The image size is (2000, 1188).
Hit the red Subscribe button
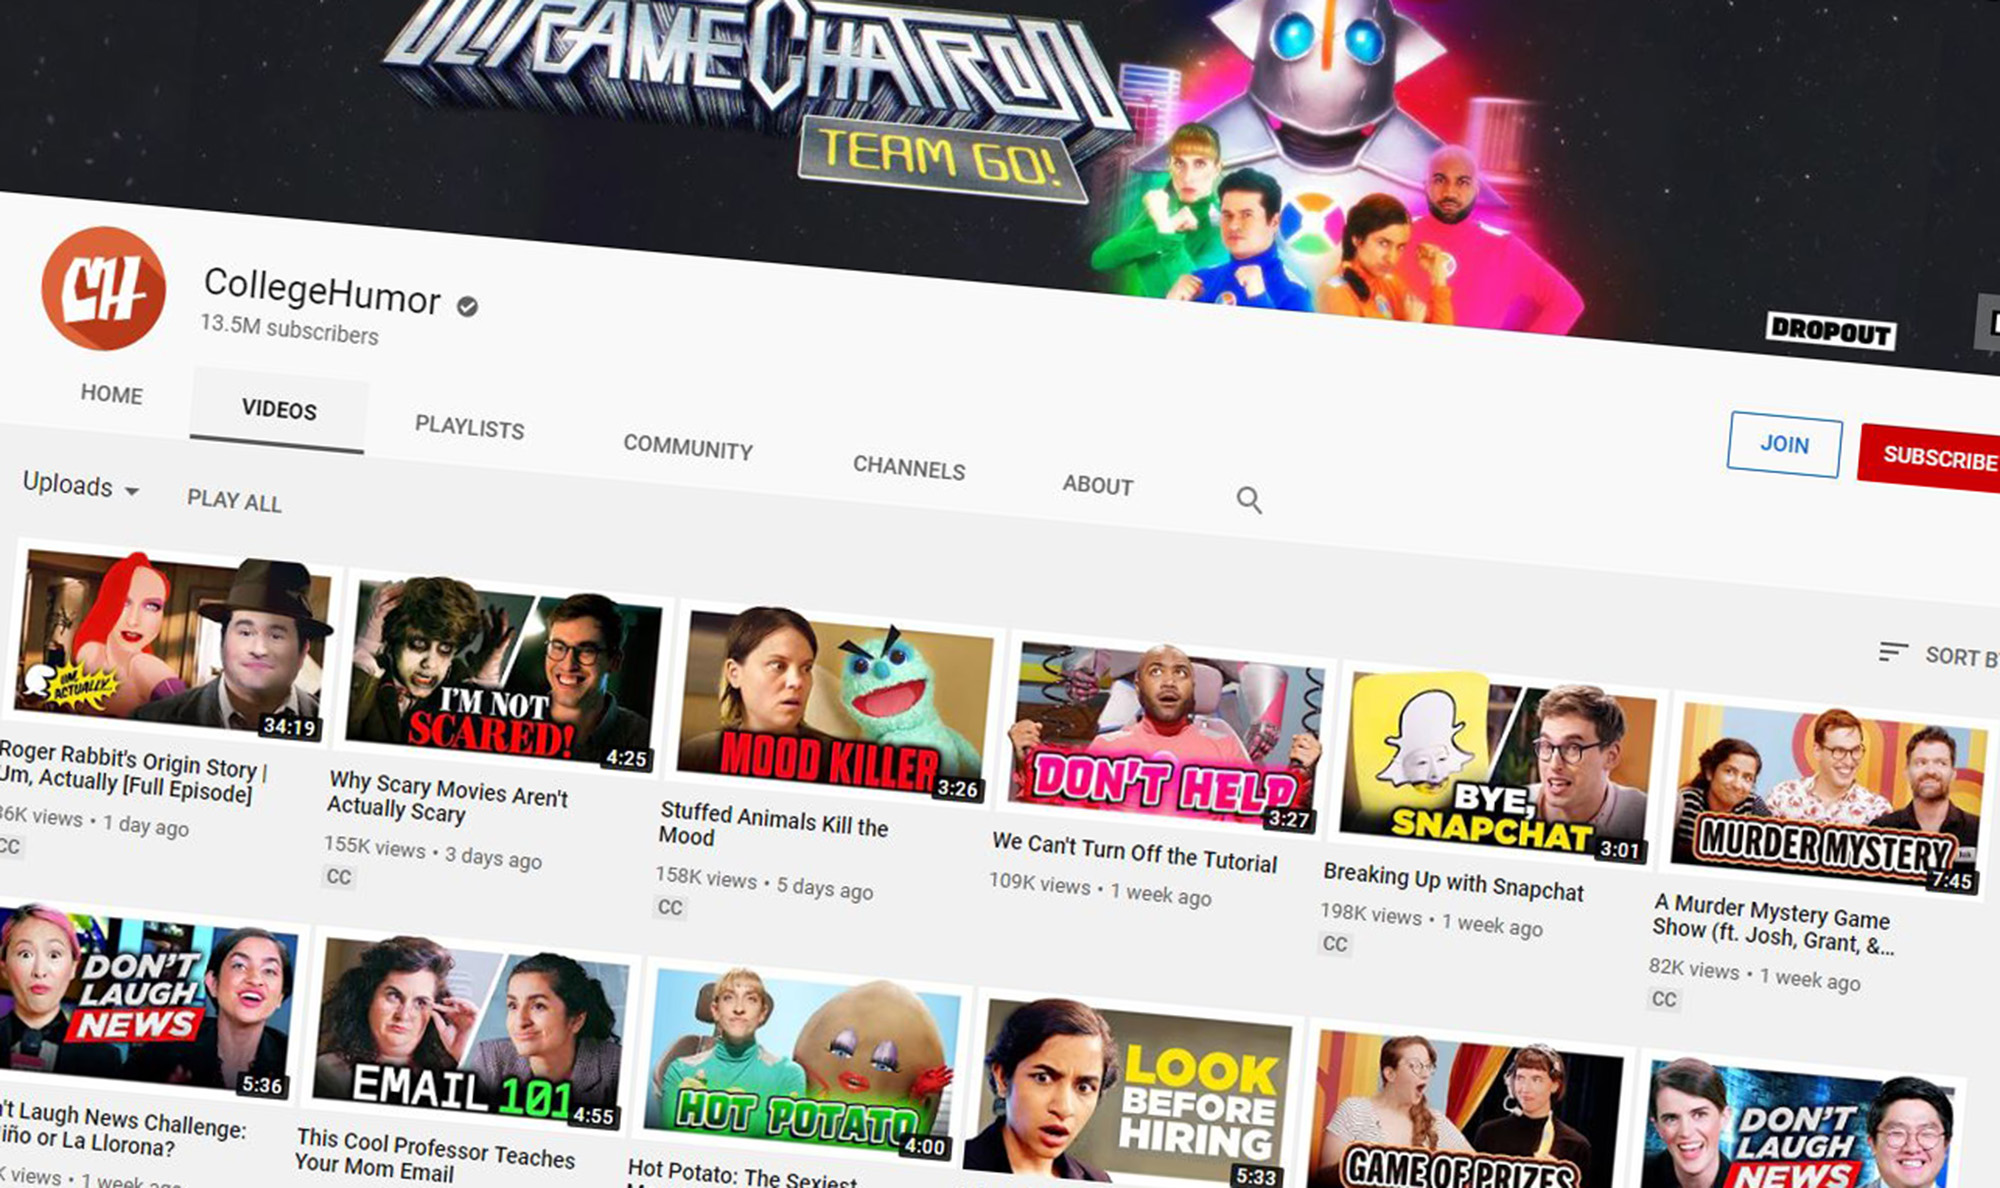[1938, 458]
